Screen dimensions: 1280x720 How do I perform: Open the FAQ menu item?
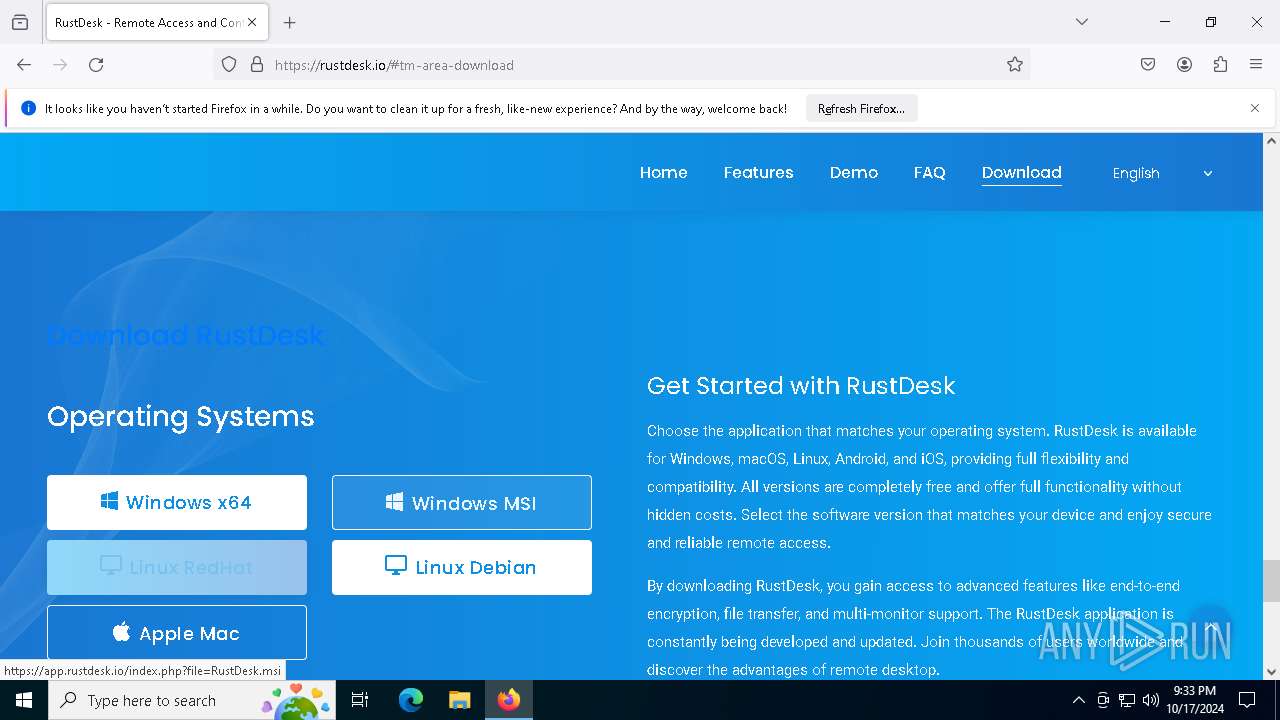[930, 173]
